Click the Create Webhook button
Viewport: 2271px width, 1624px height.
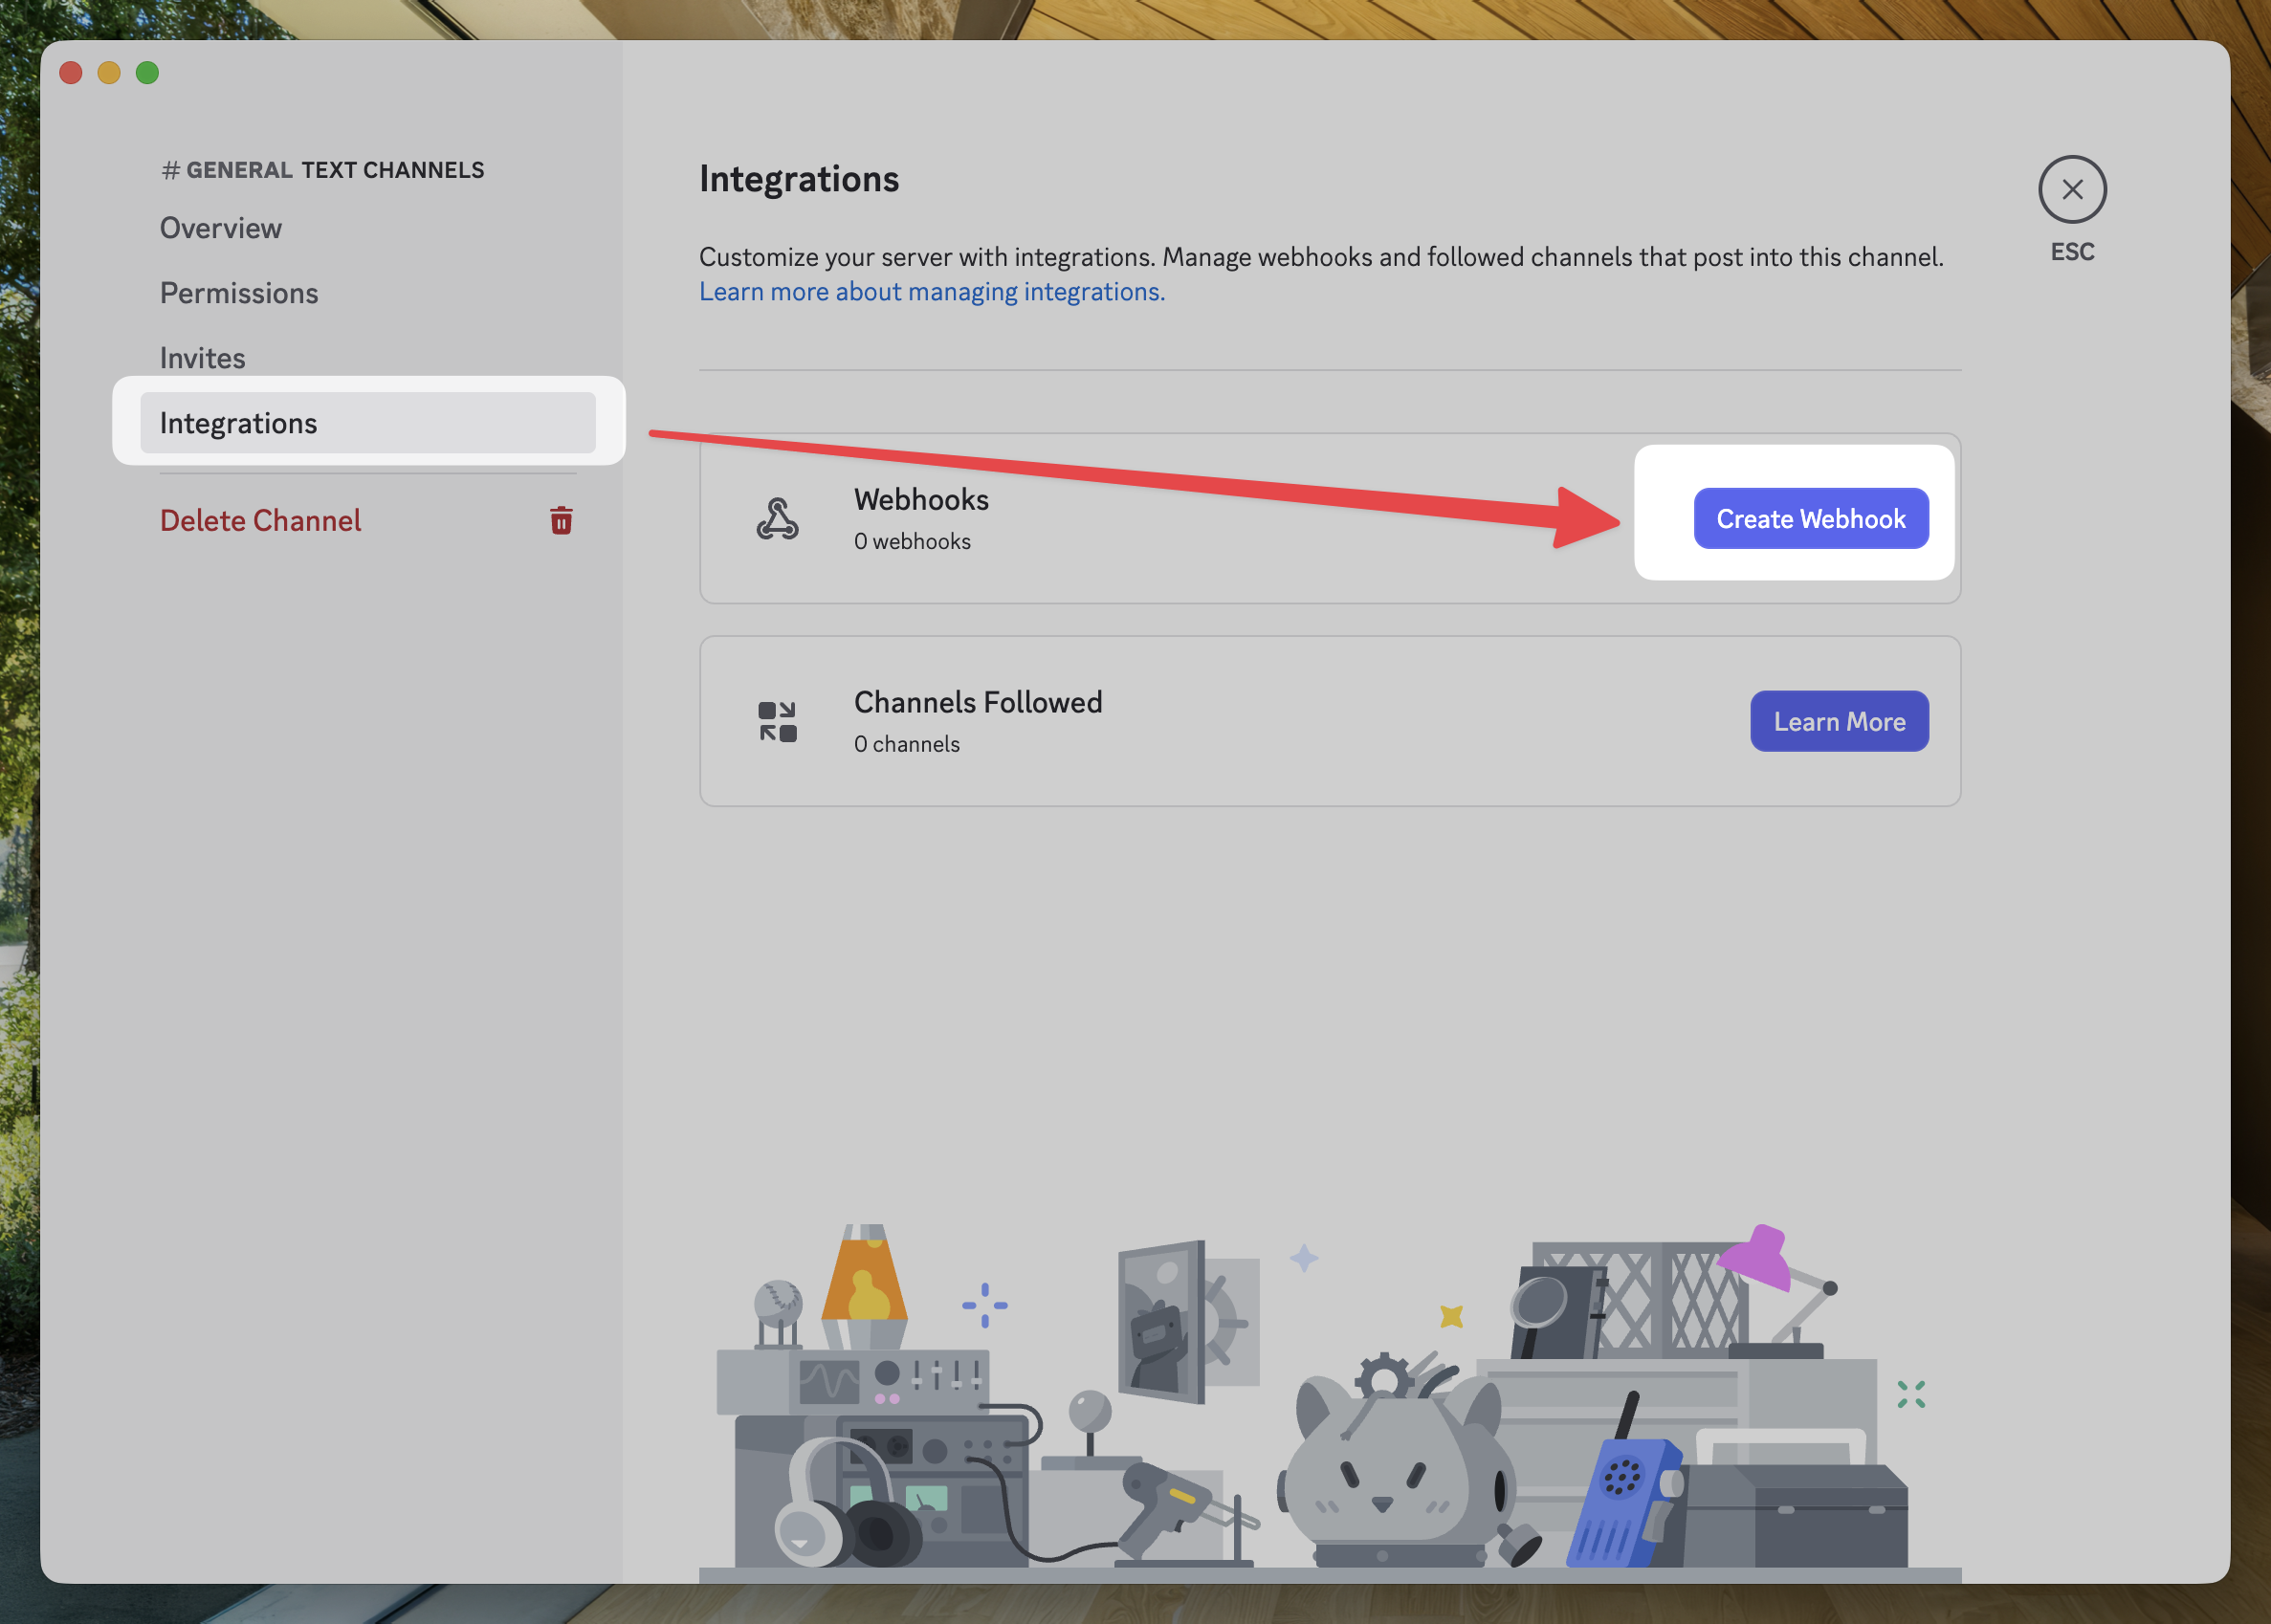(1810, 518)
